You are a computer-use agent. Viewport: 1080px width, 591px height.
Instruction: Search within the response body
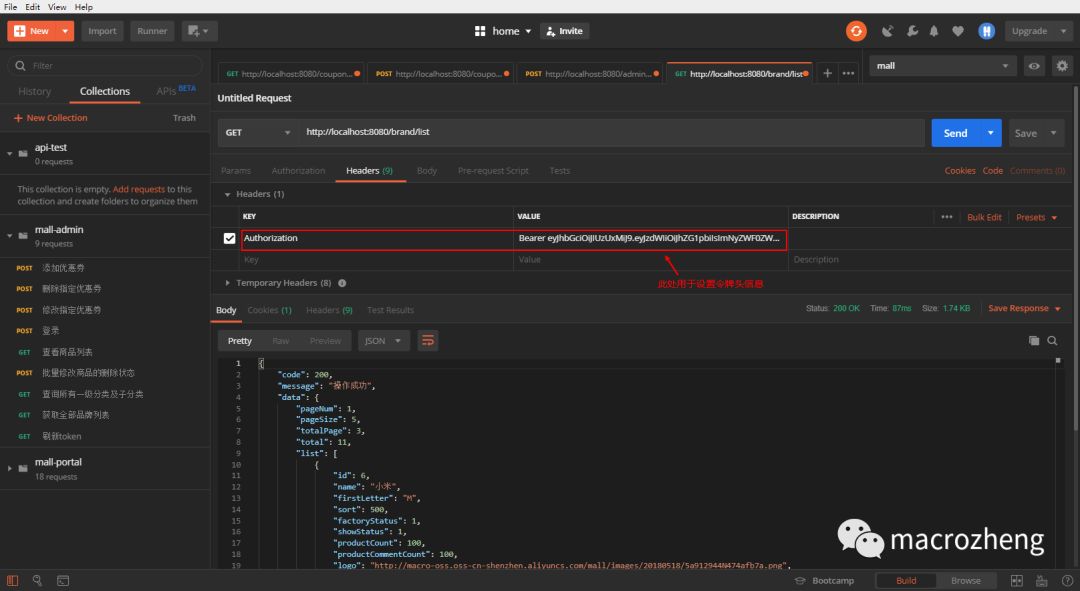[x=1052, y=340]
